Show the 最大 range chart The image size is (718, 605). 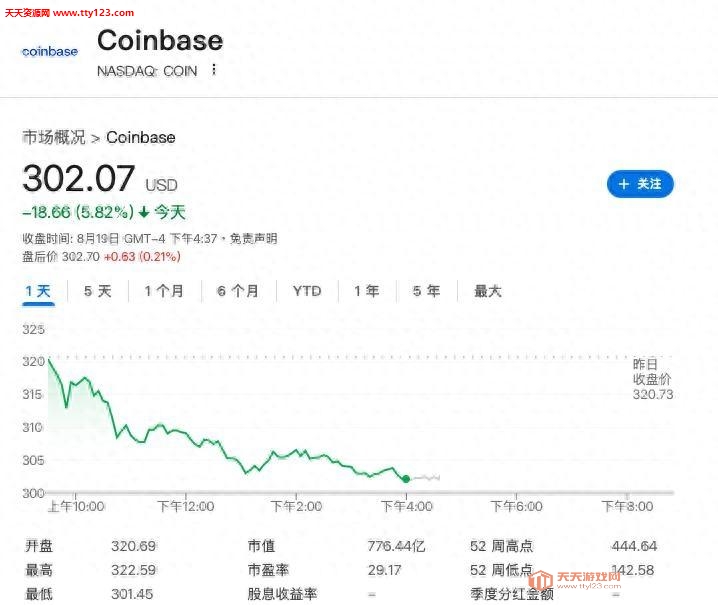click(x=488, y=291)
